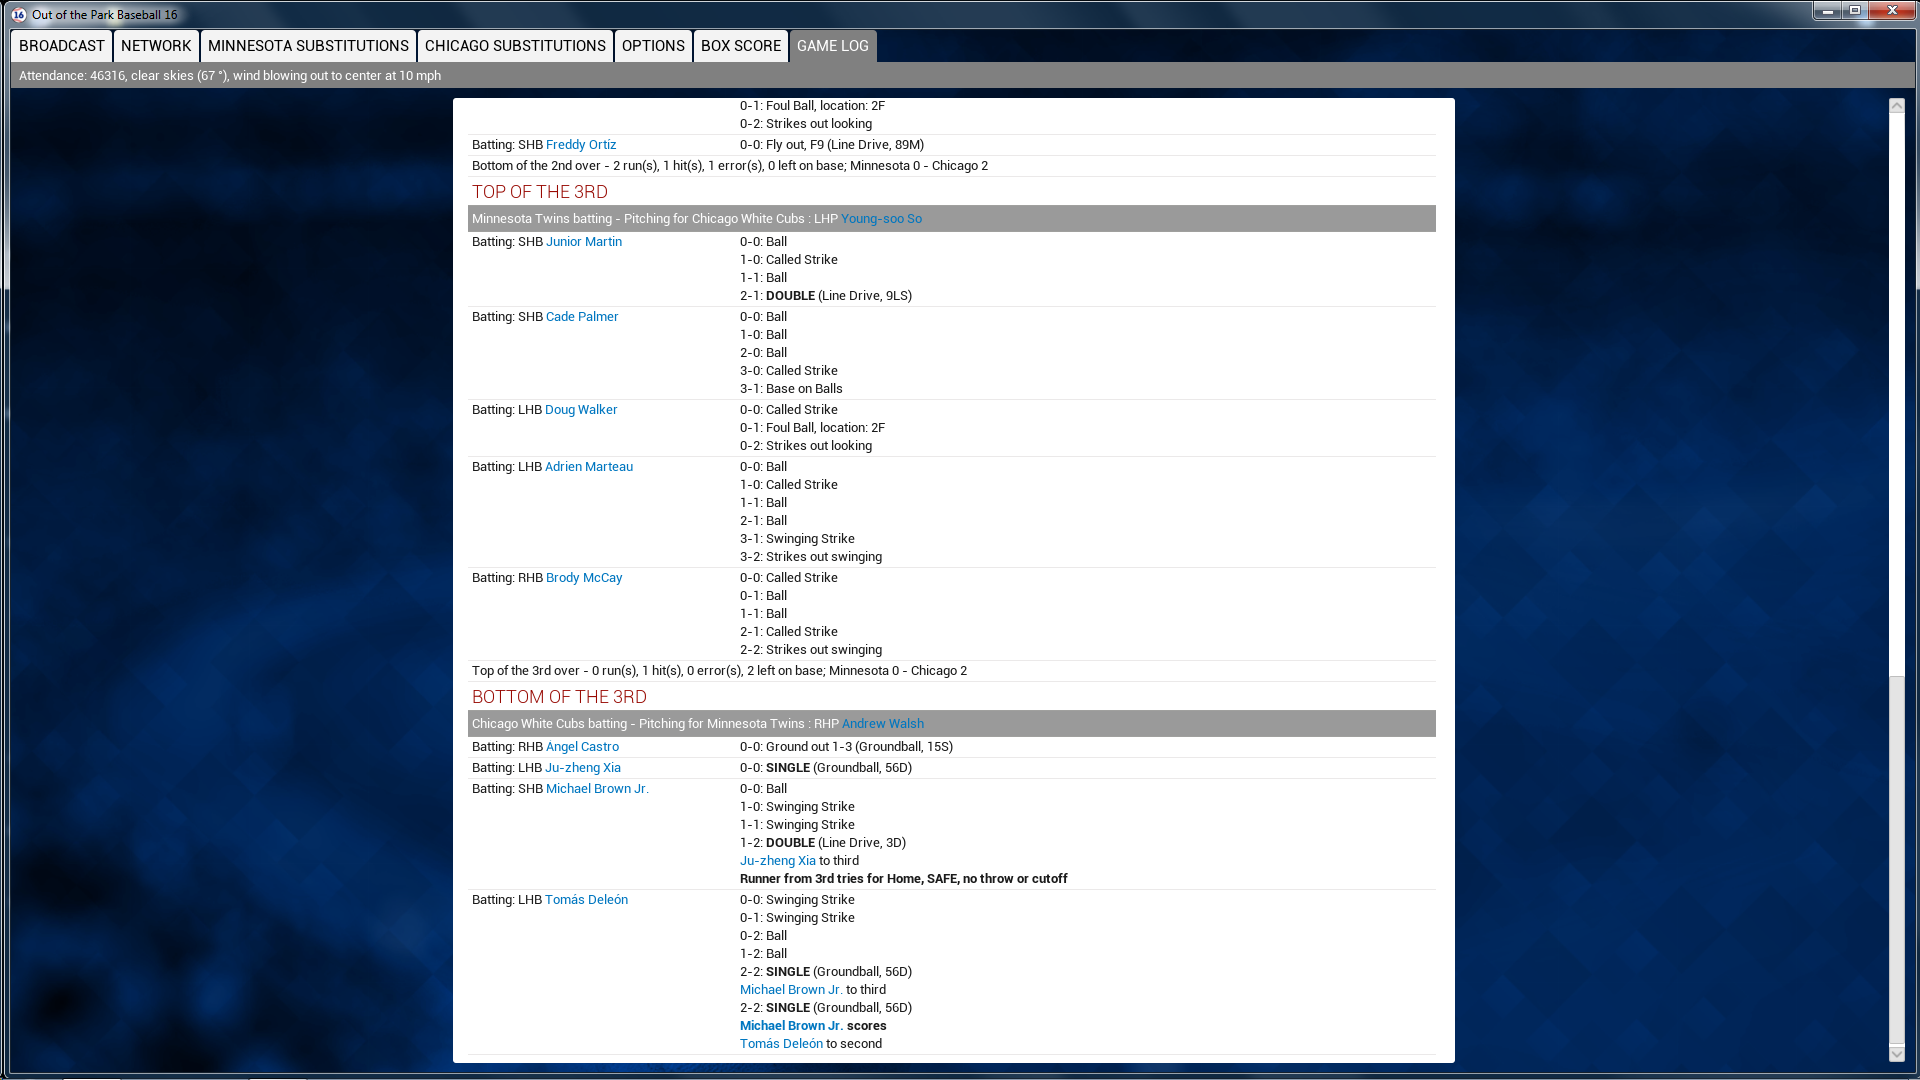The image size is (1920, 1080).
Task: Click batter Junior Martin's name
Action: 583,242
